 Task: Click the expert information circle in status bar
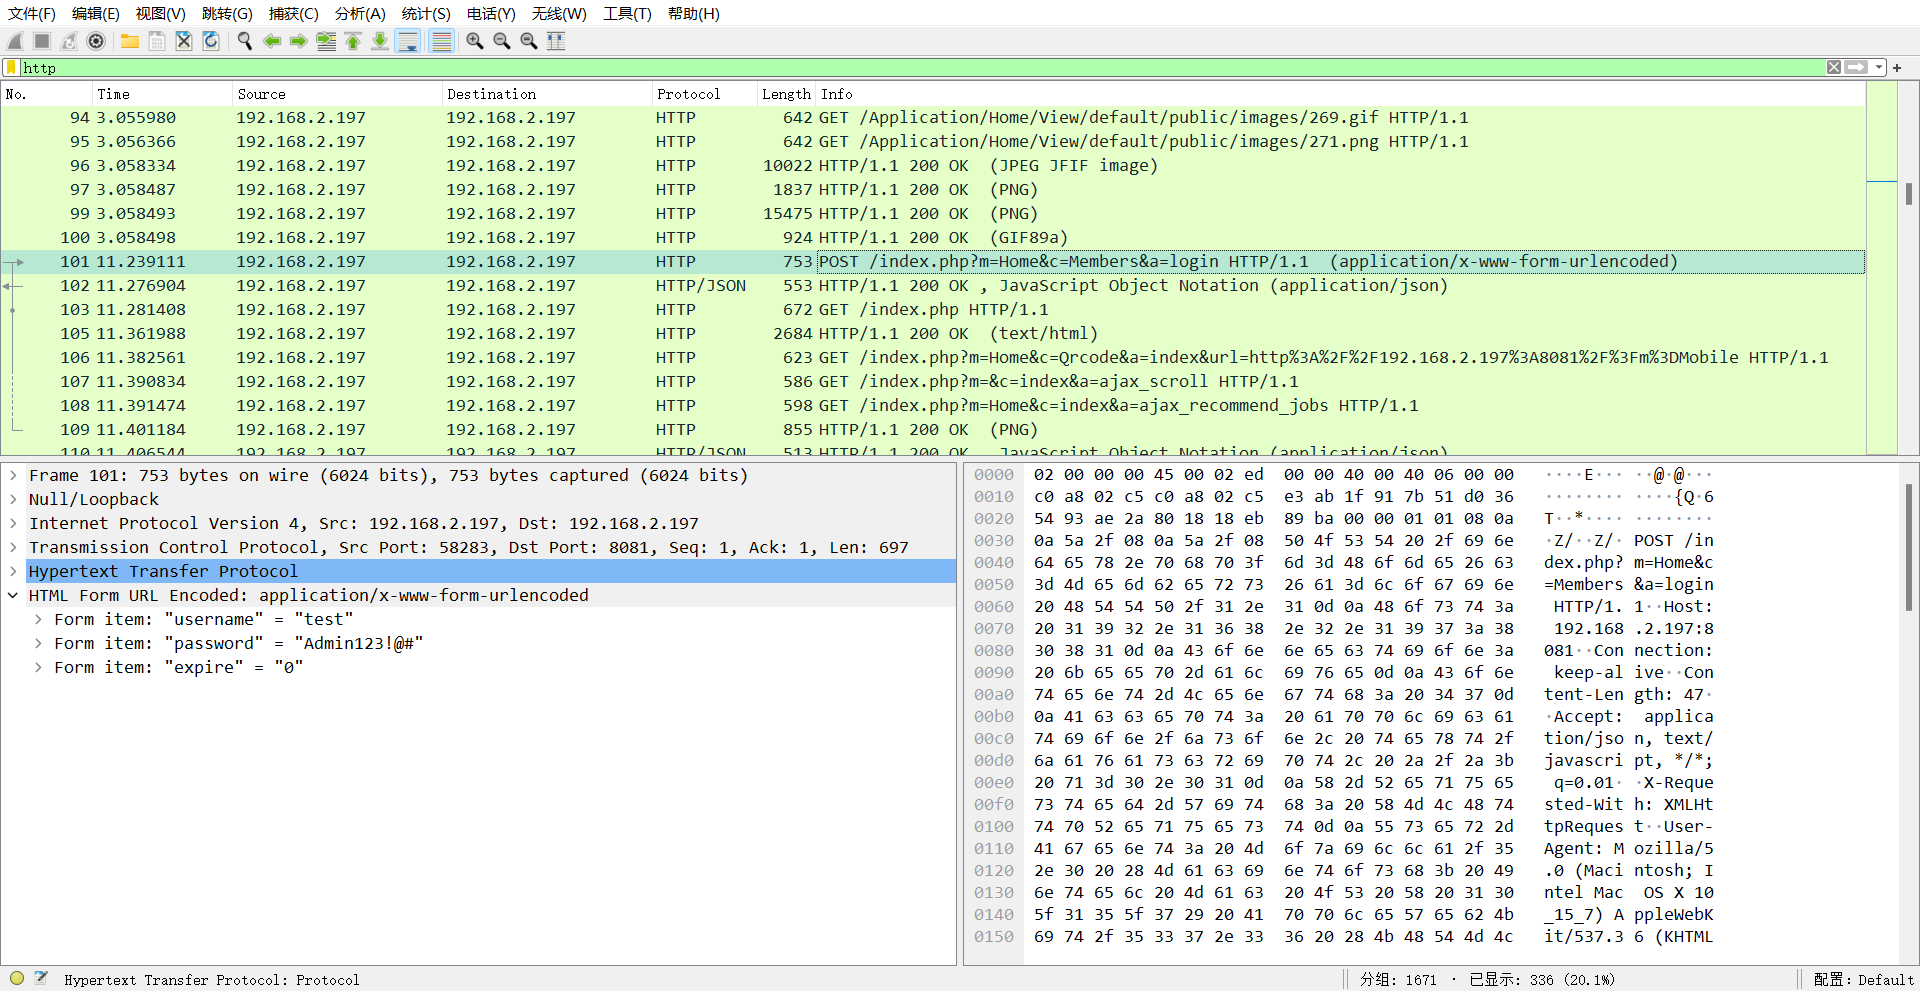click(17, 979)
